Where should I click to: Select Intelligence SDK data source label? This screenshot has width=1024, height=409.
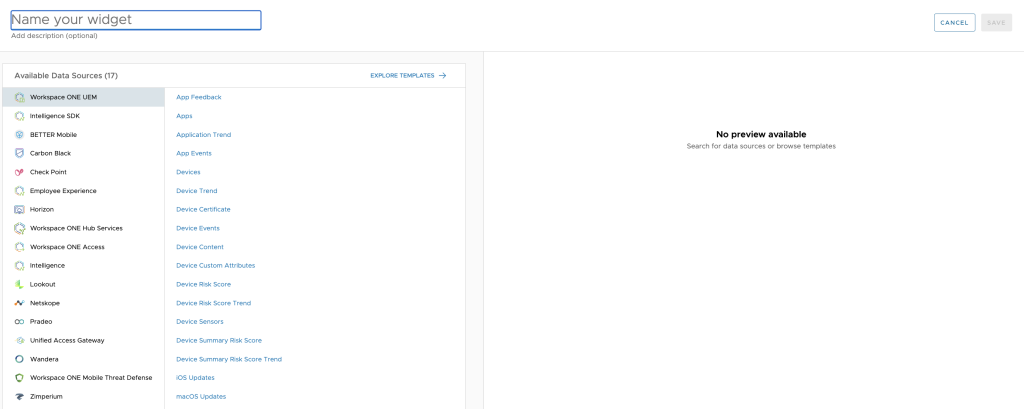(55, 116)
